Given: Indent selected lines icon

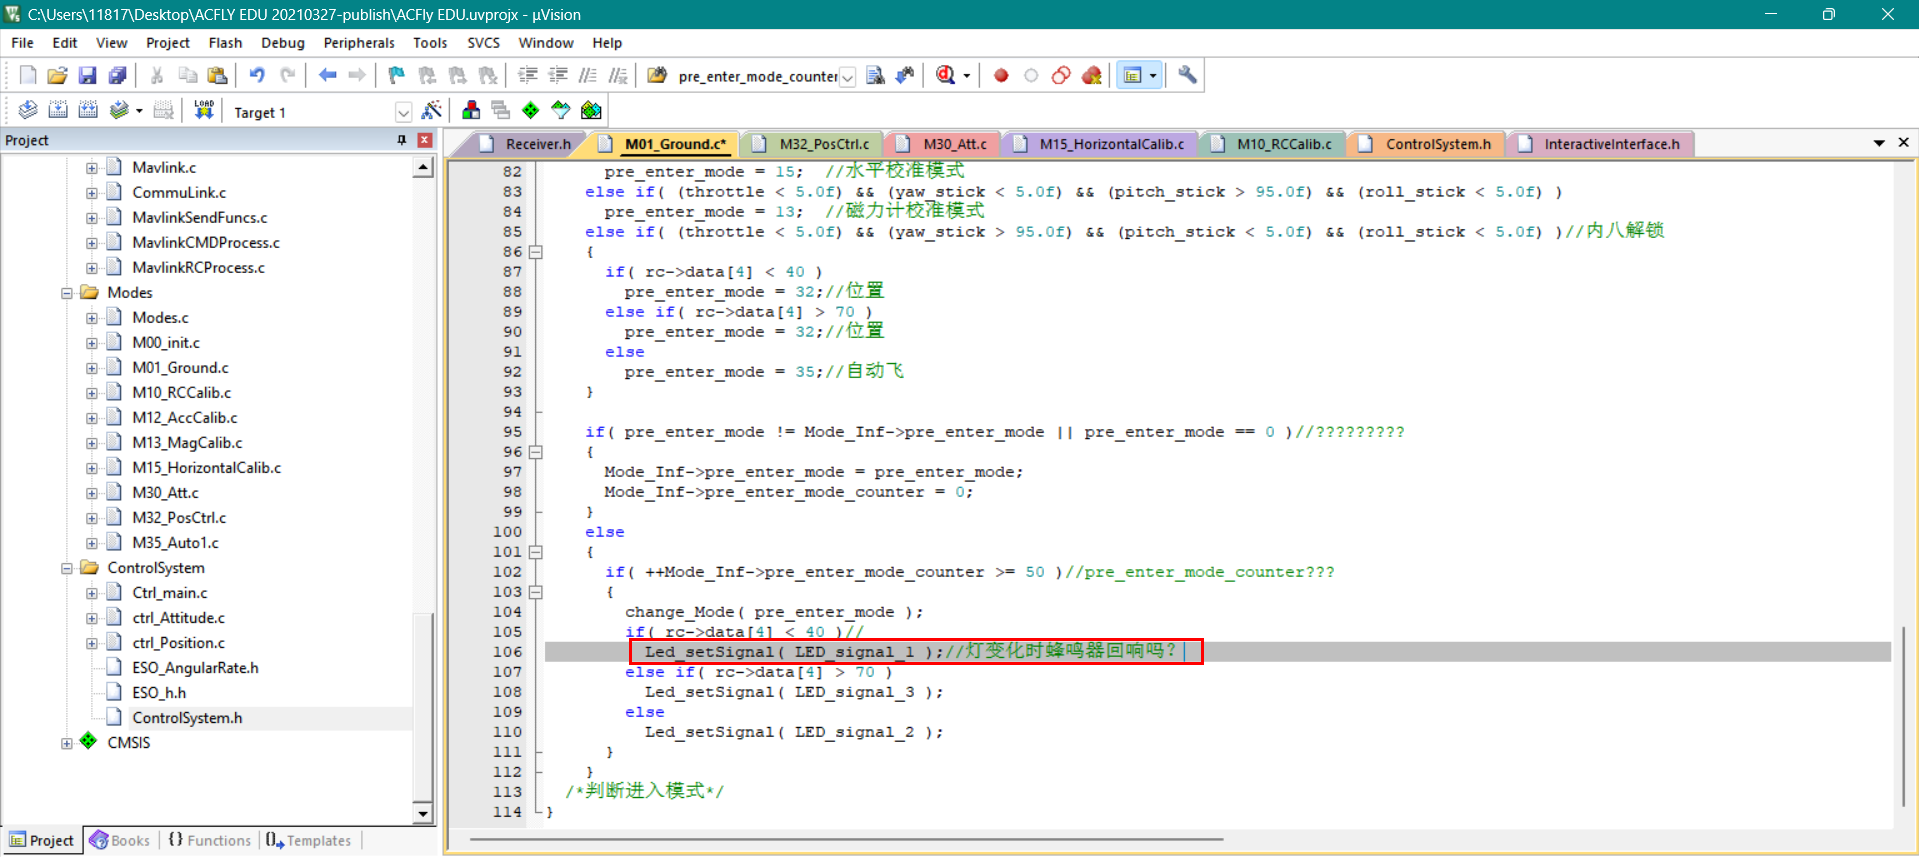Looking at the screenshot, I should coord(528,75).
